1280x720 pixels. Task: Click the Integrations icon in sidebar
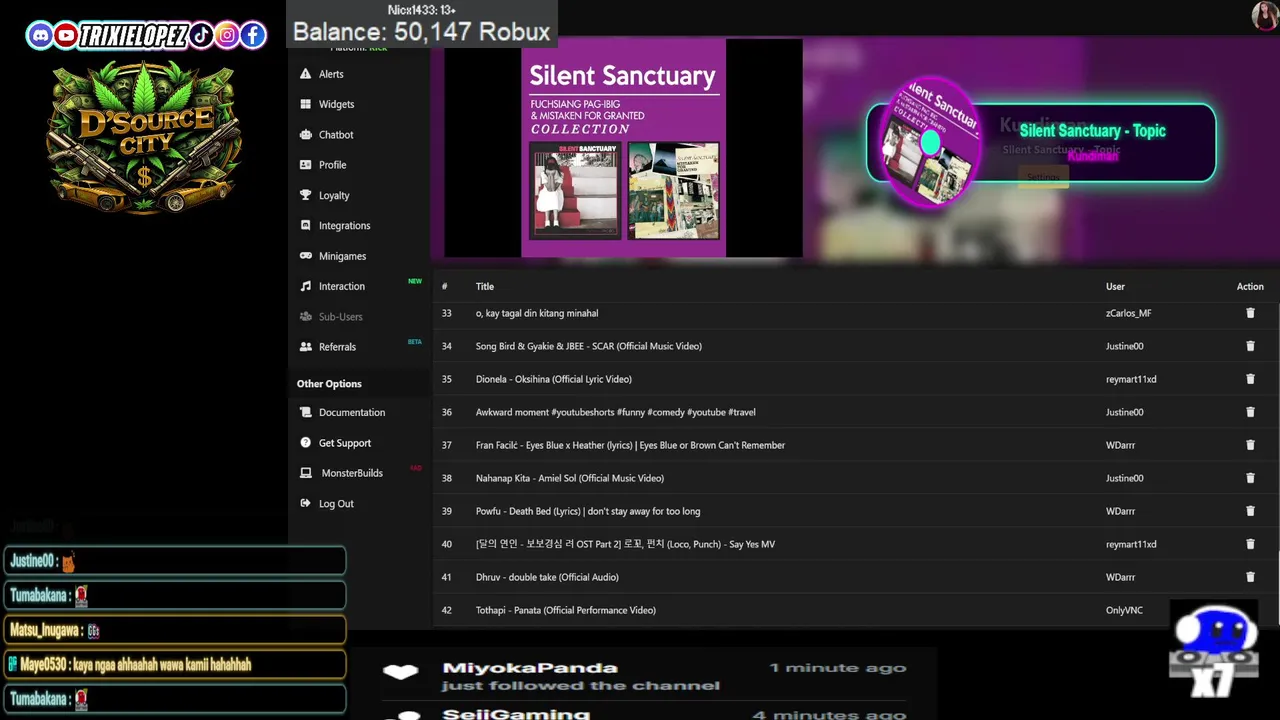pos(306,225)
